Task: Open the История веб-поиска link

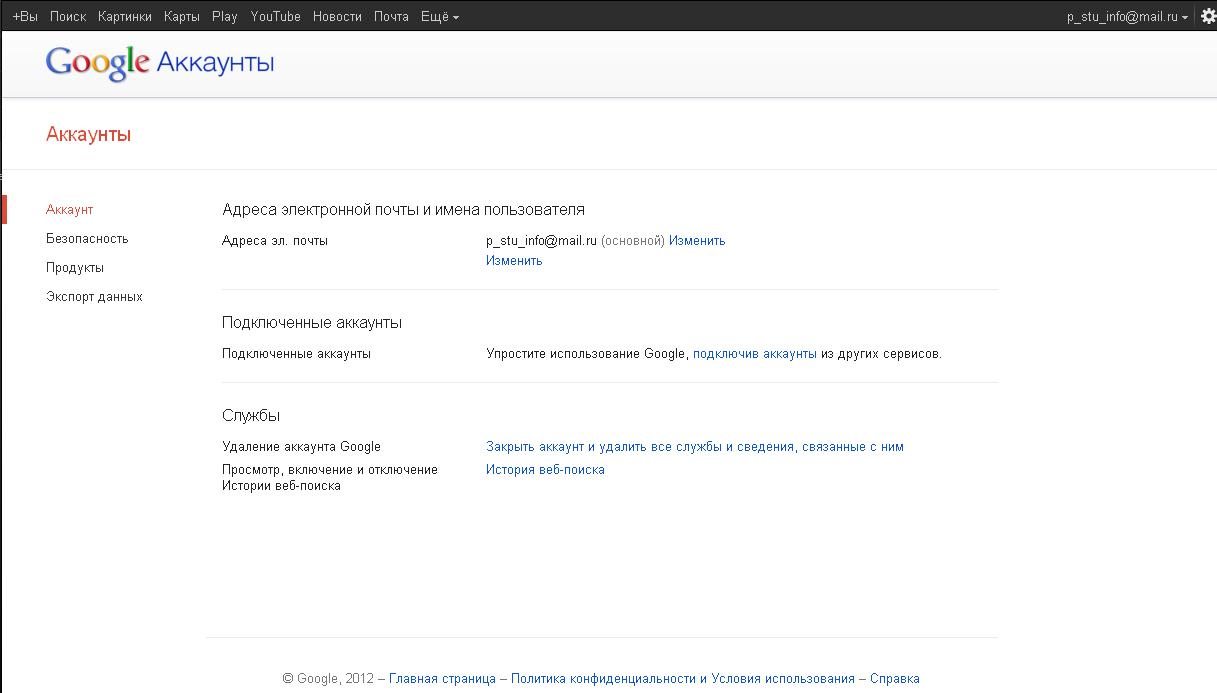Action: tap(545, 470)
